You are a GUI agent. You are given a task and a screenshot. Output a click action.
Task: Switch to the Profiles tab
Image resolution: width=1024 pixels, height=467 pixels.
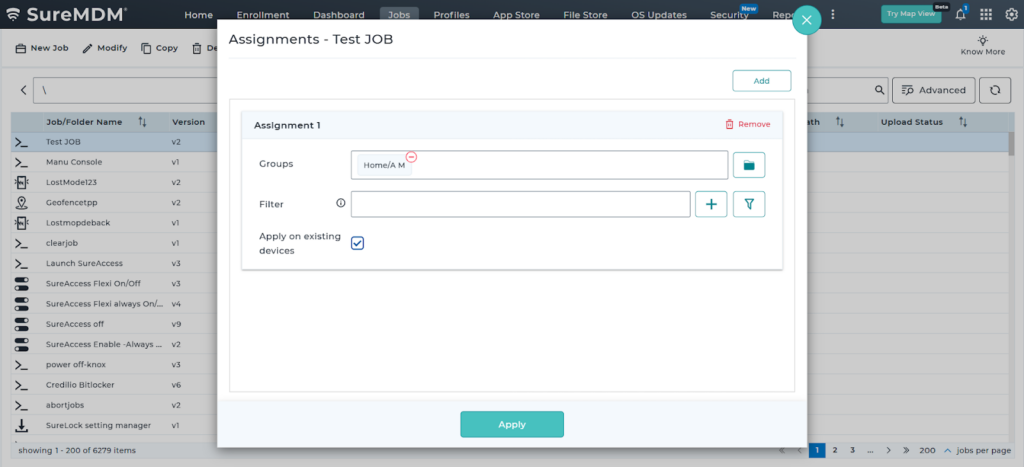coord(451,15)
